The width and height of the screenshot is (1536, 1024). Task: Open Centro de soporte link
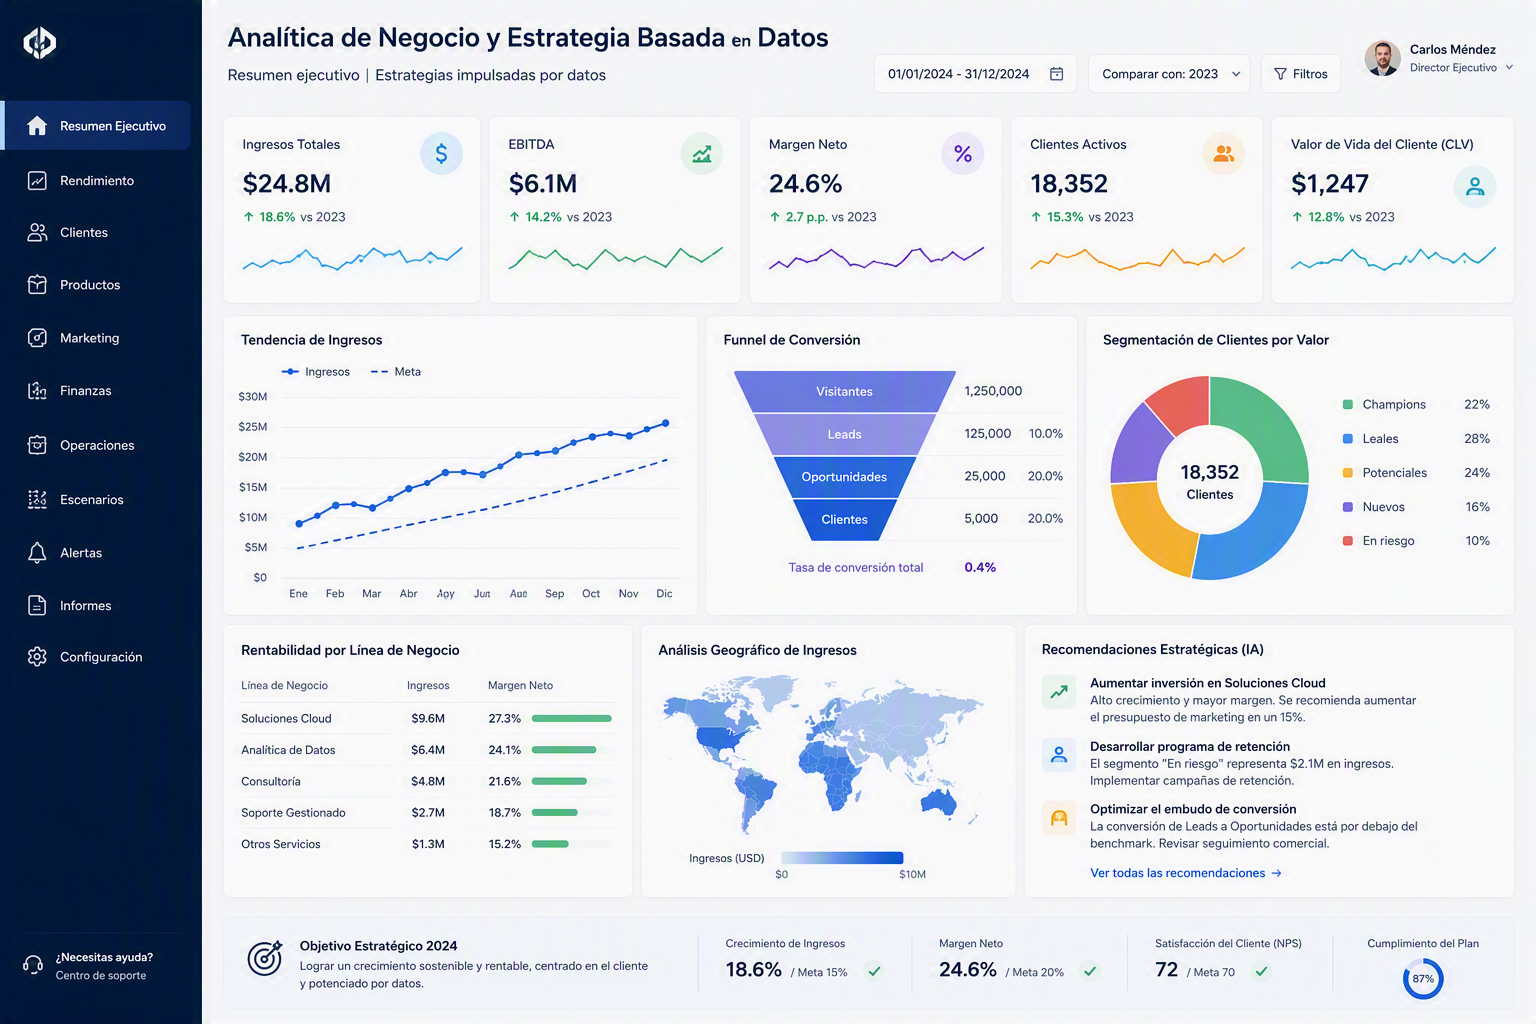101,976
